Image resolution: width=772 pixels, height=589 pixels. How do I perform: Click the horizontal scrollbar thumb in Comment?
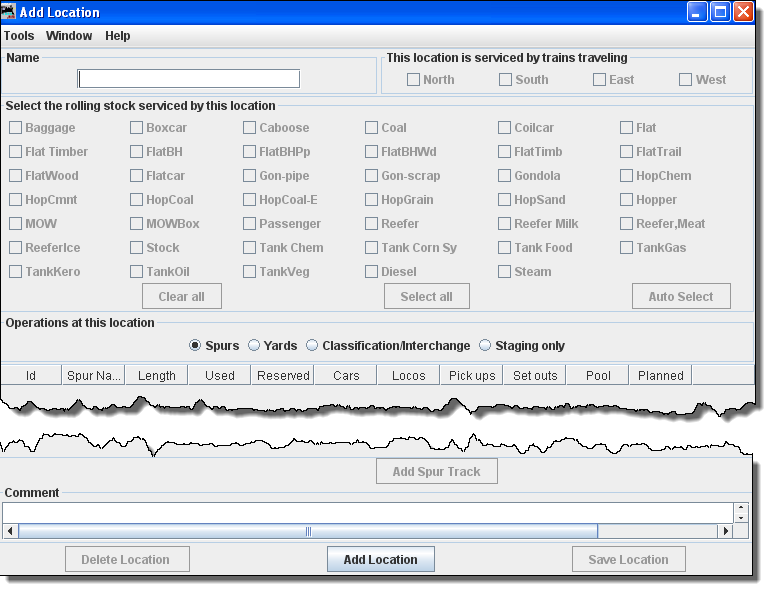(x=308, y=531)
